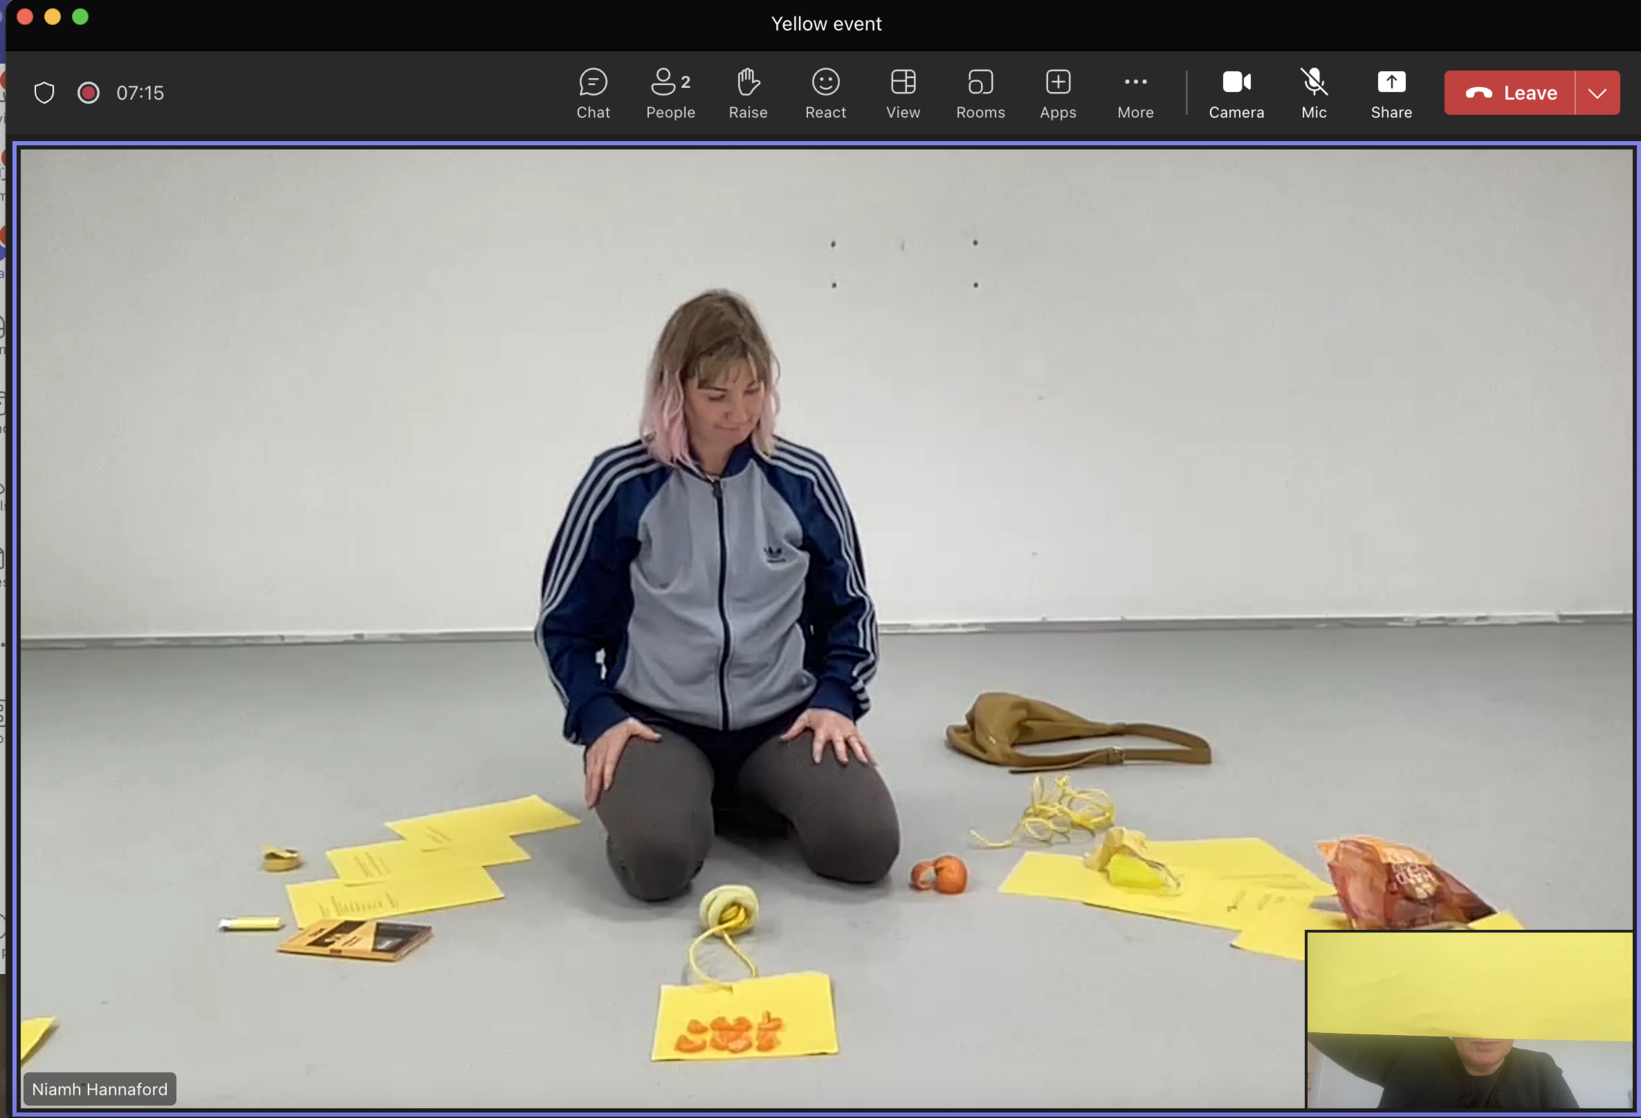The image size is (1641, 1118).
Task: Show the People participants list
Action: 670,93
